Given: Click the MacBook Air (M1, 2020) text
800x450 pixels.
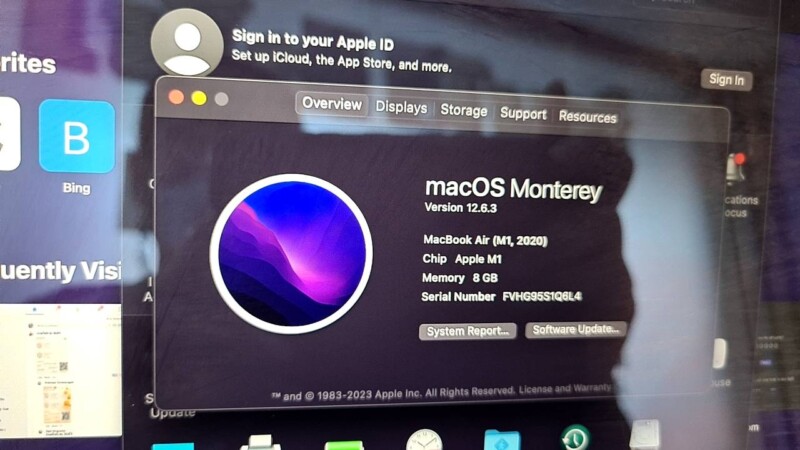Looking at the screenshot, I should click(x=485, y=240).
